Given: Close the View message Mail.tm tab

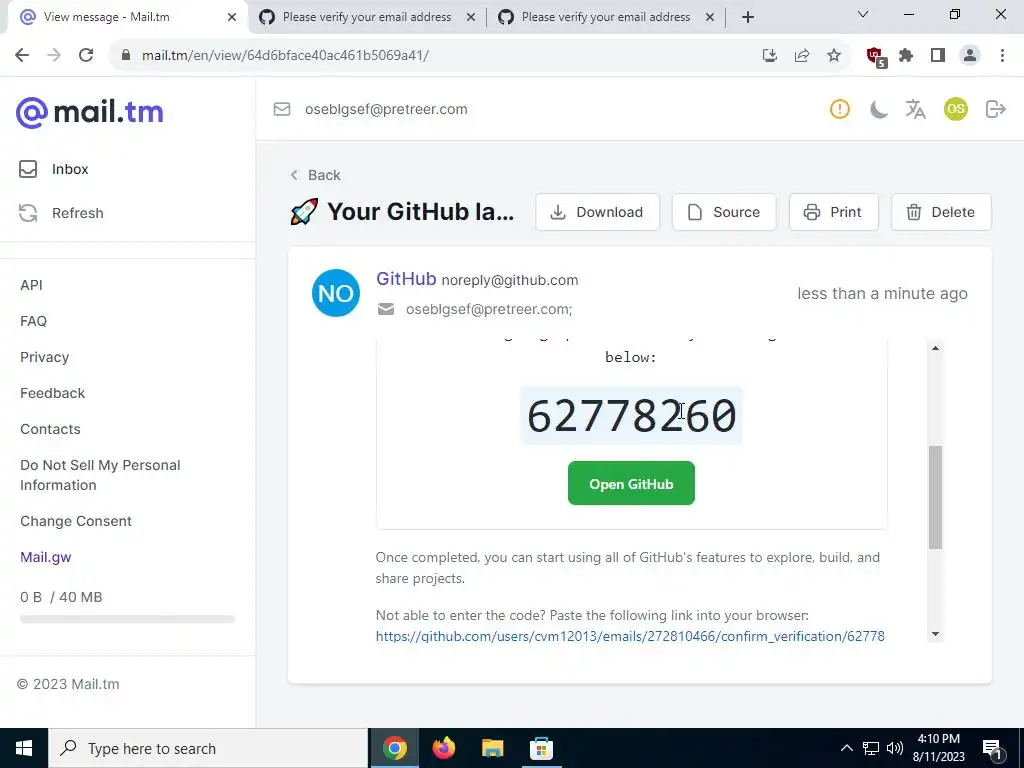Looking at the screenshot, I should (x=232, y=17).
